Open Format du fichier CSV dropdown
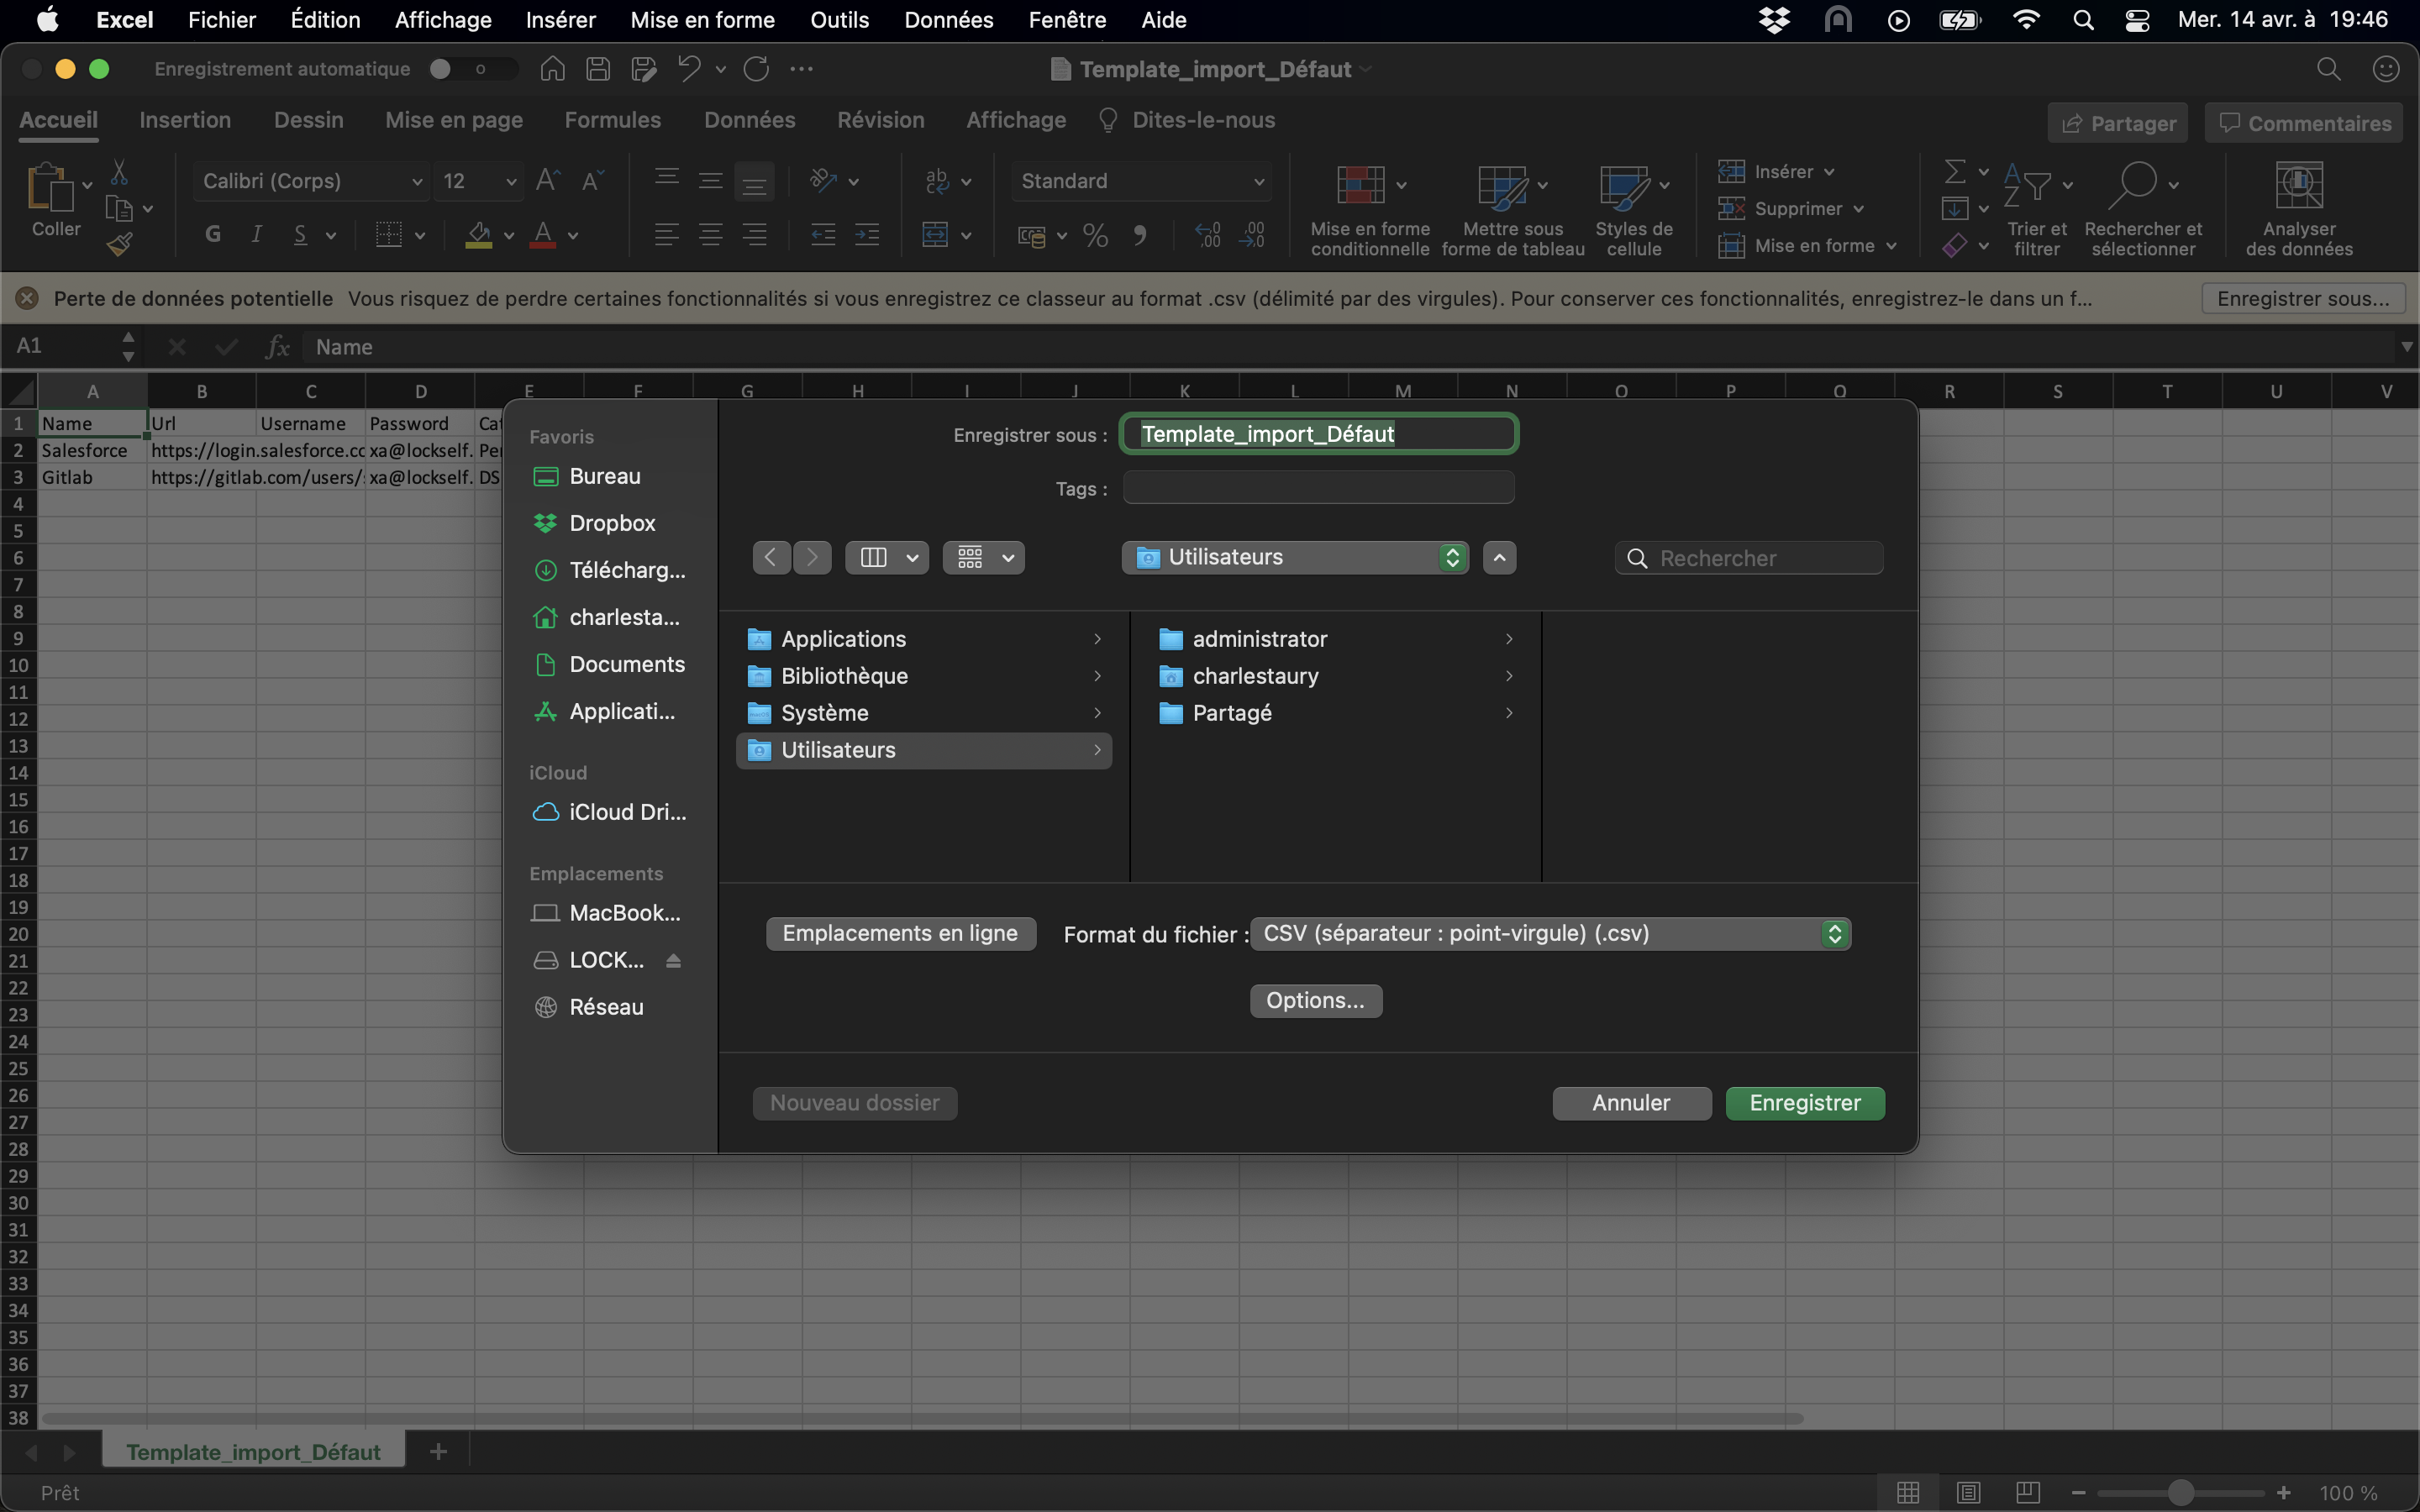The height and width of the screenshot is (1512, 2420). 1550,933
